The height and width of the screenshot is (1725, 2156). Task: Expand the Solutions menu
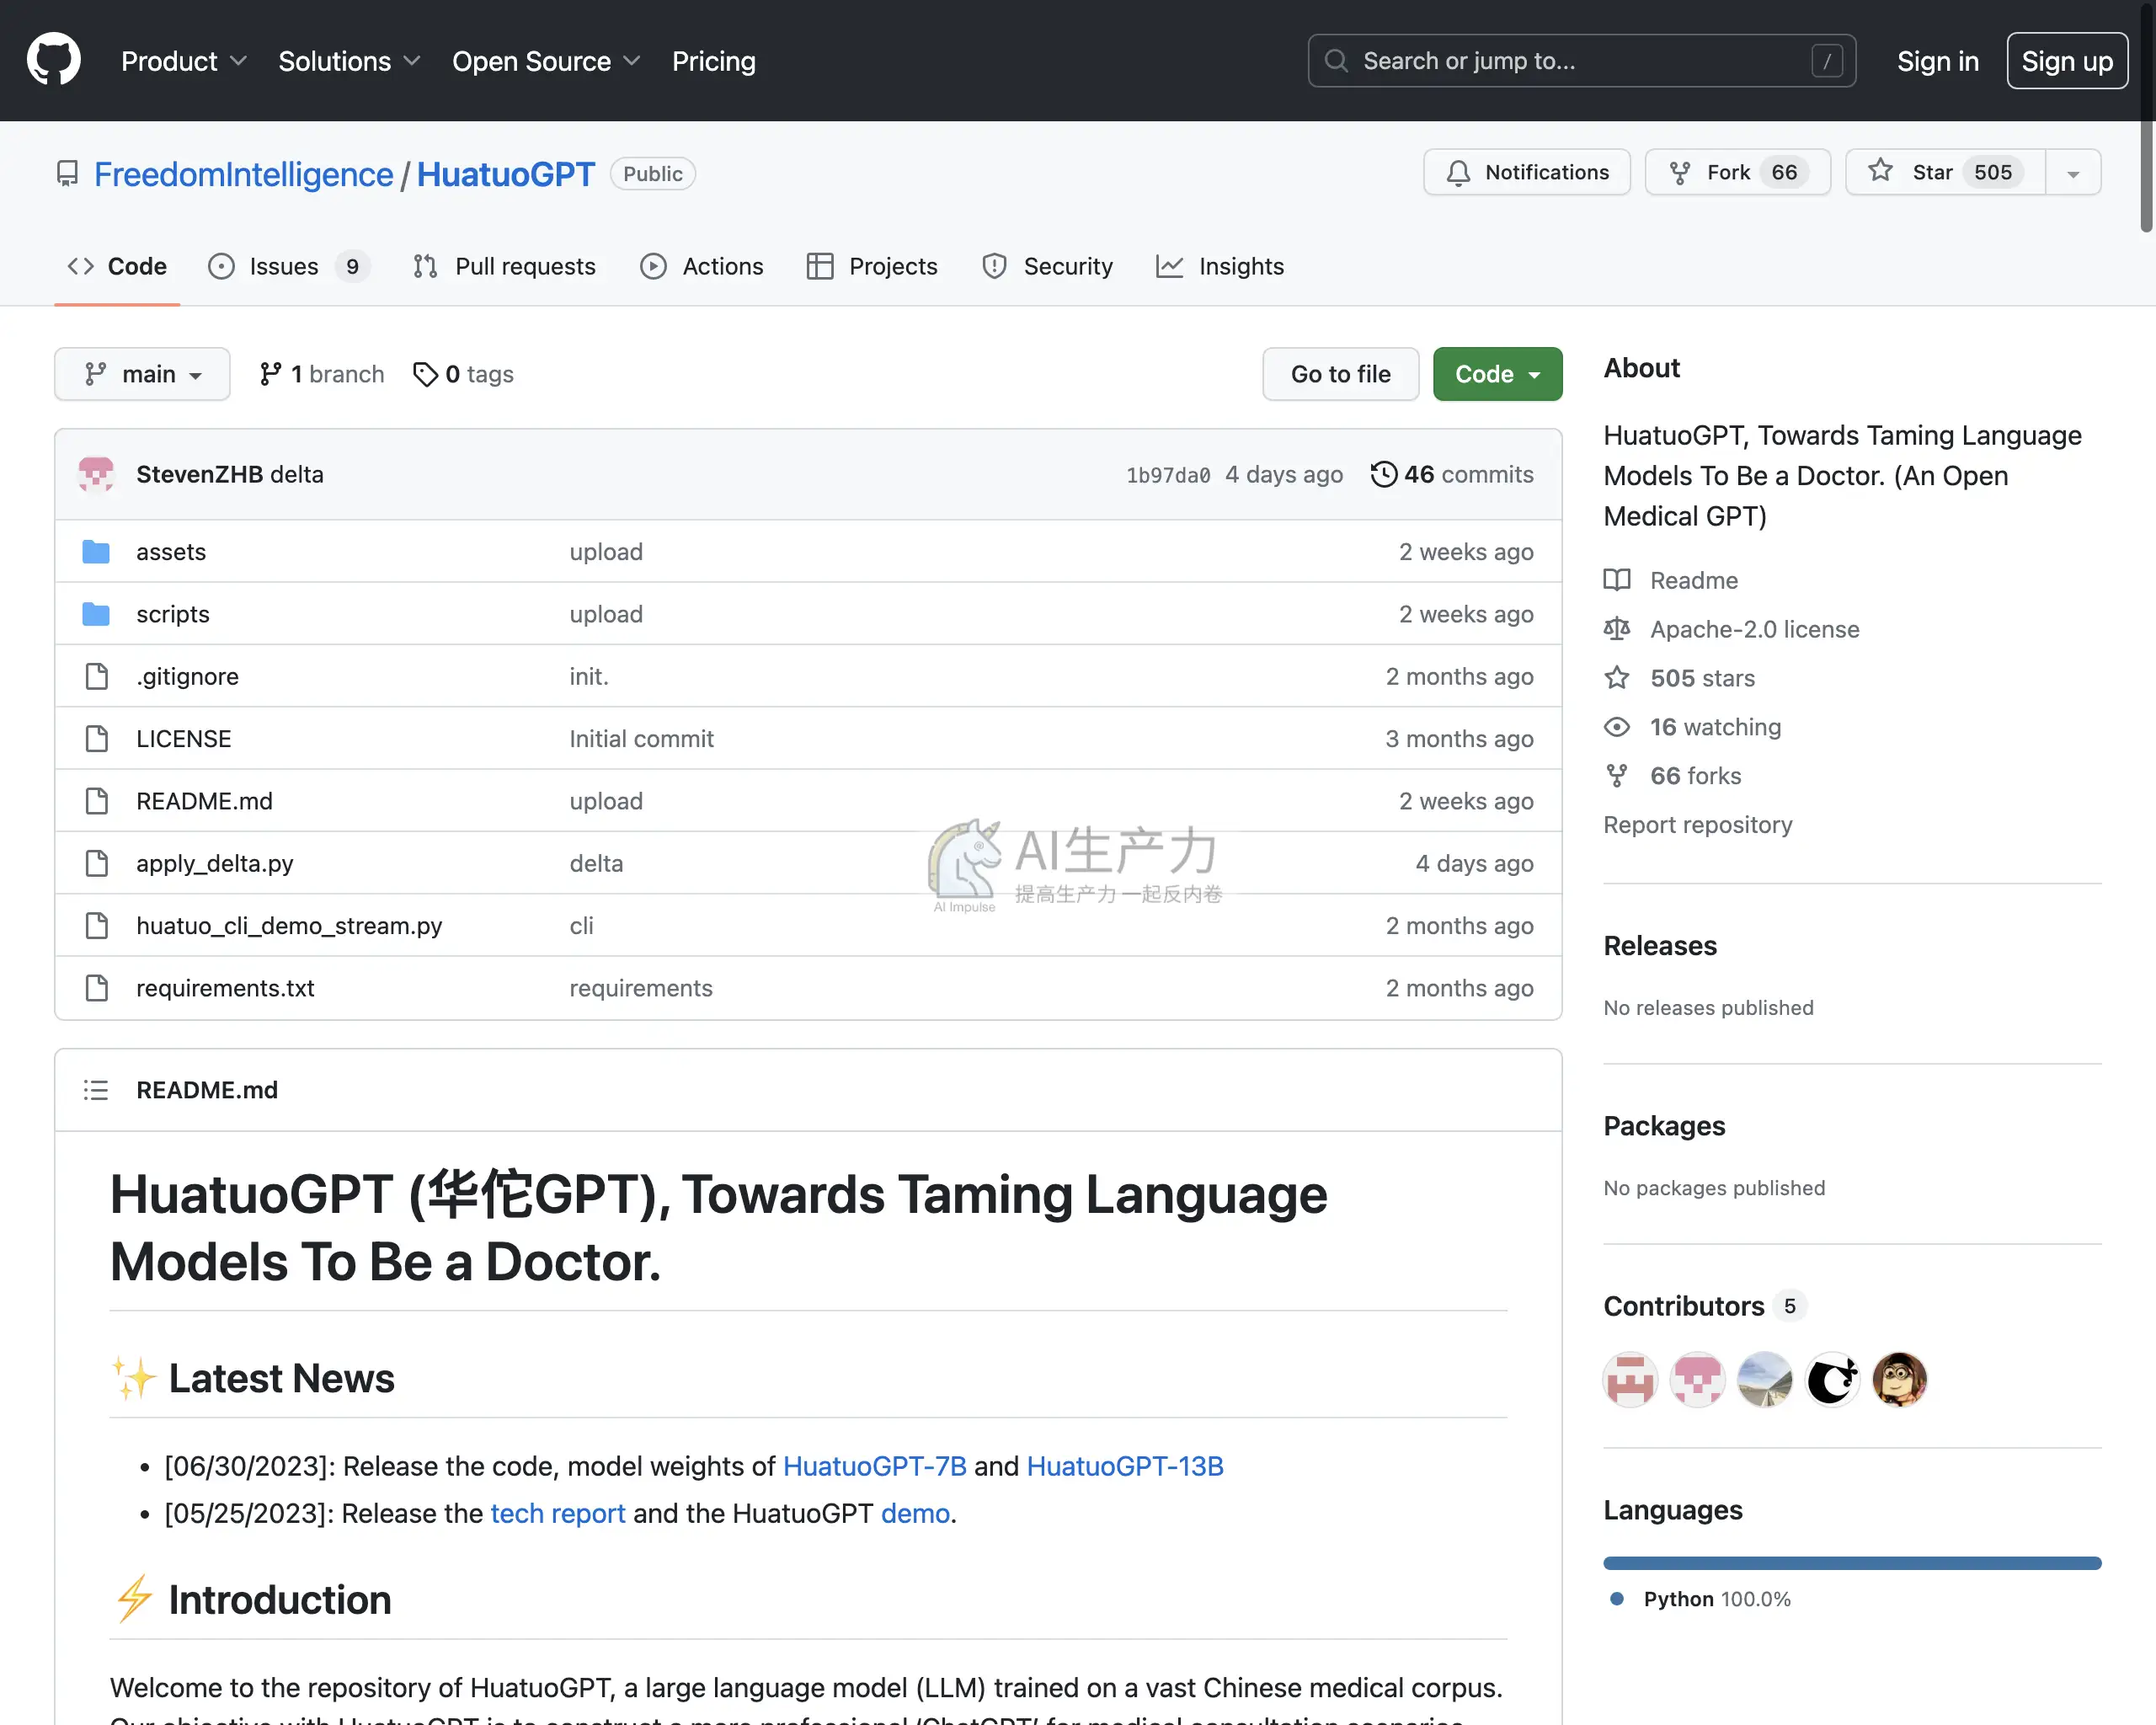349,61
